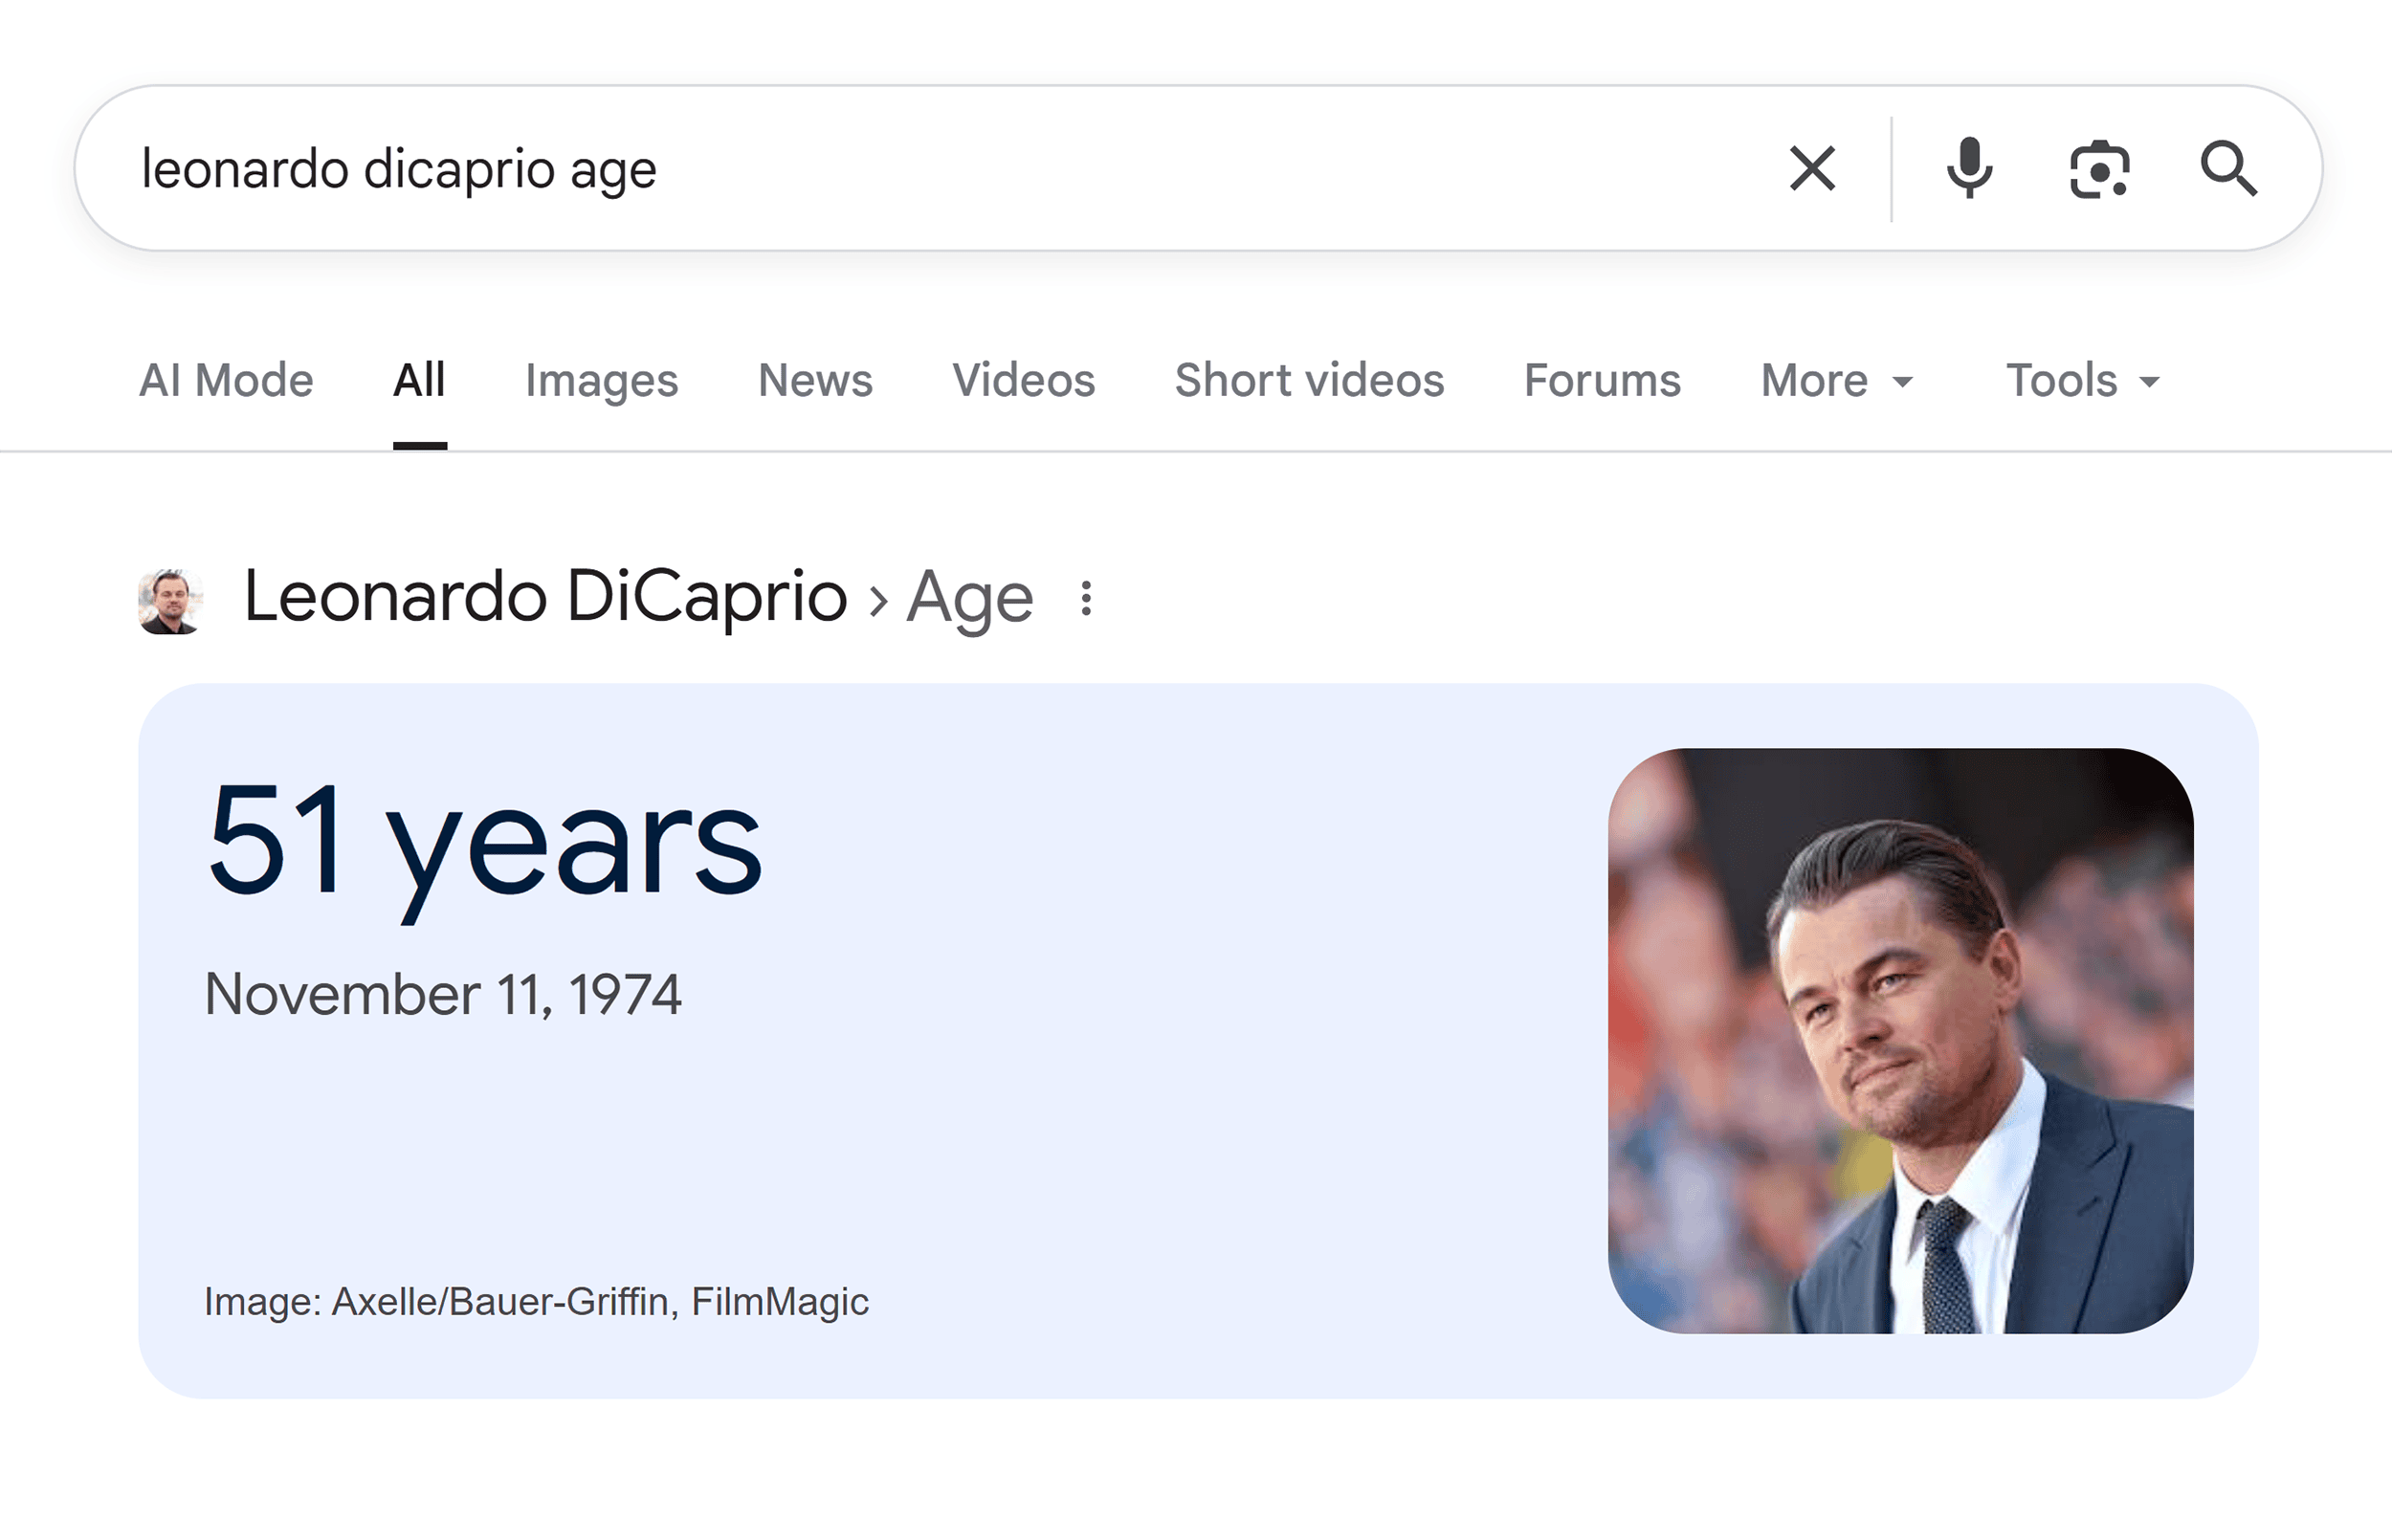Image resolution: width=2392 pixels, height=1540 pixels.
Task: Click the search magnifying glass icon
Action: tap(2230, 168)
